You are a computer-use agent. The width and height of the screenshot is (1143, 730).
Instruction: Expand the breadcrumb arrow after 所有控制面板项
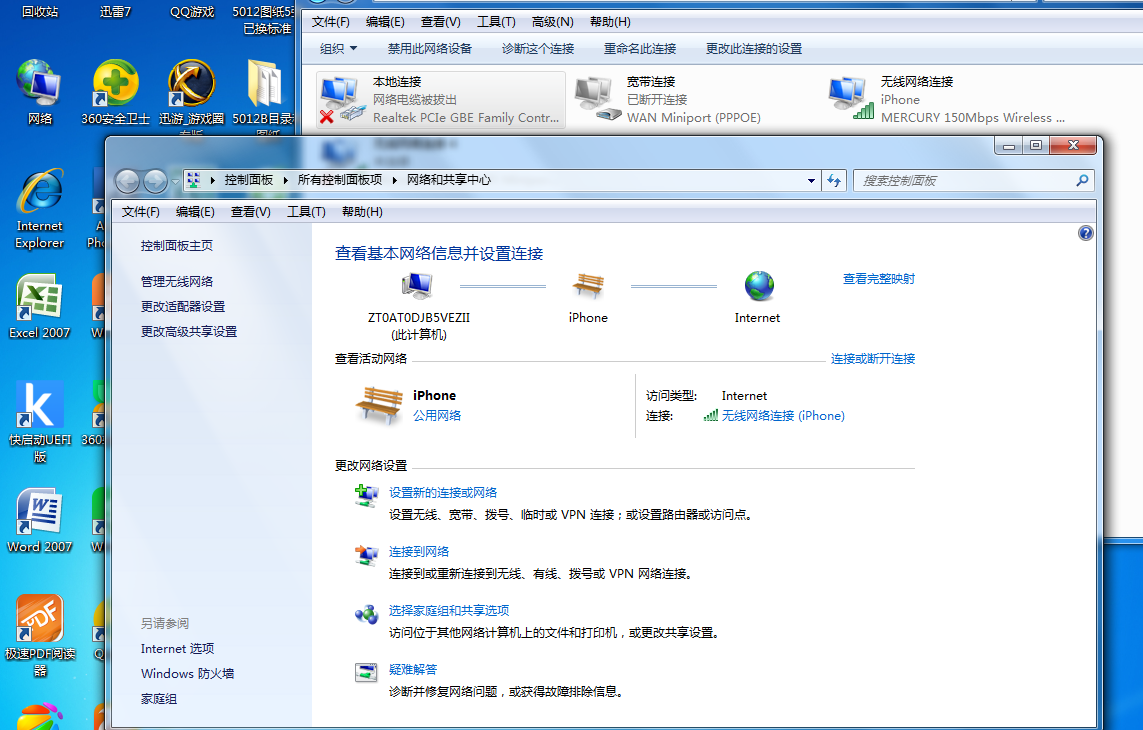click(x=394, y=180)
